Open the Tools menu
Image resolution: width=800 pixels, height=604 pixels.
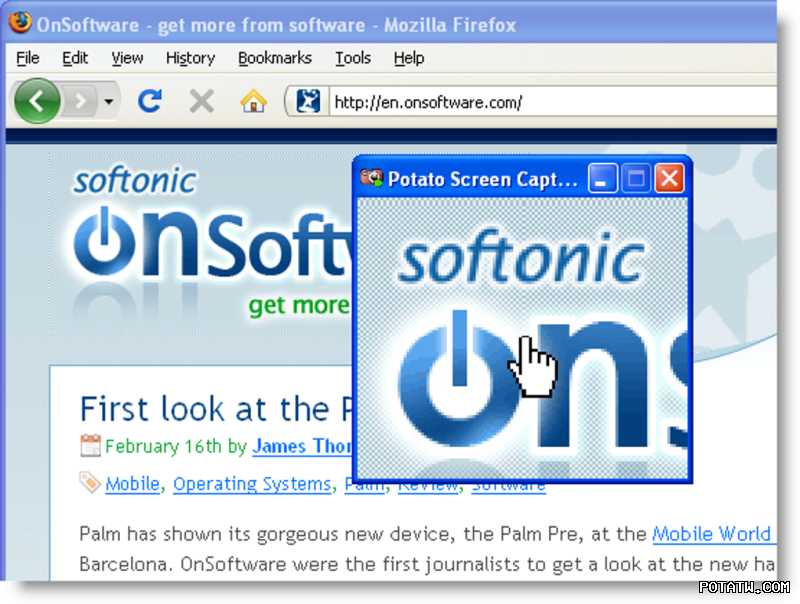353,58
